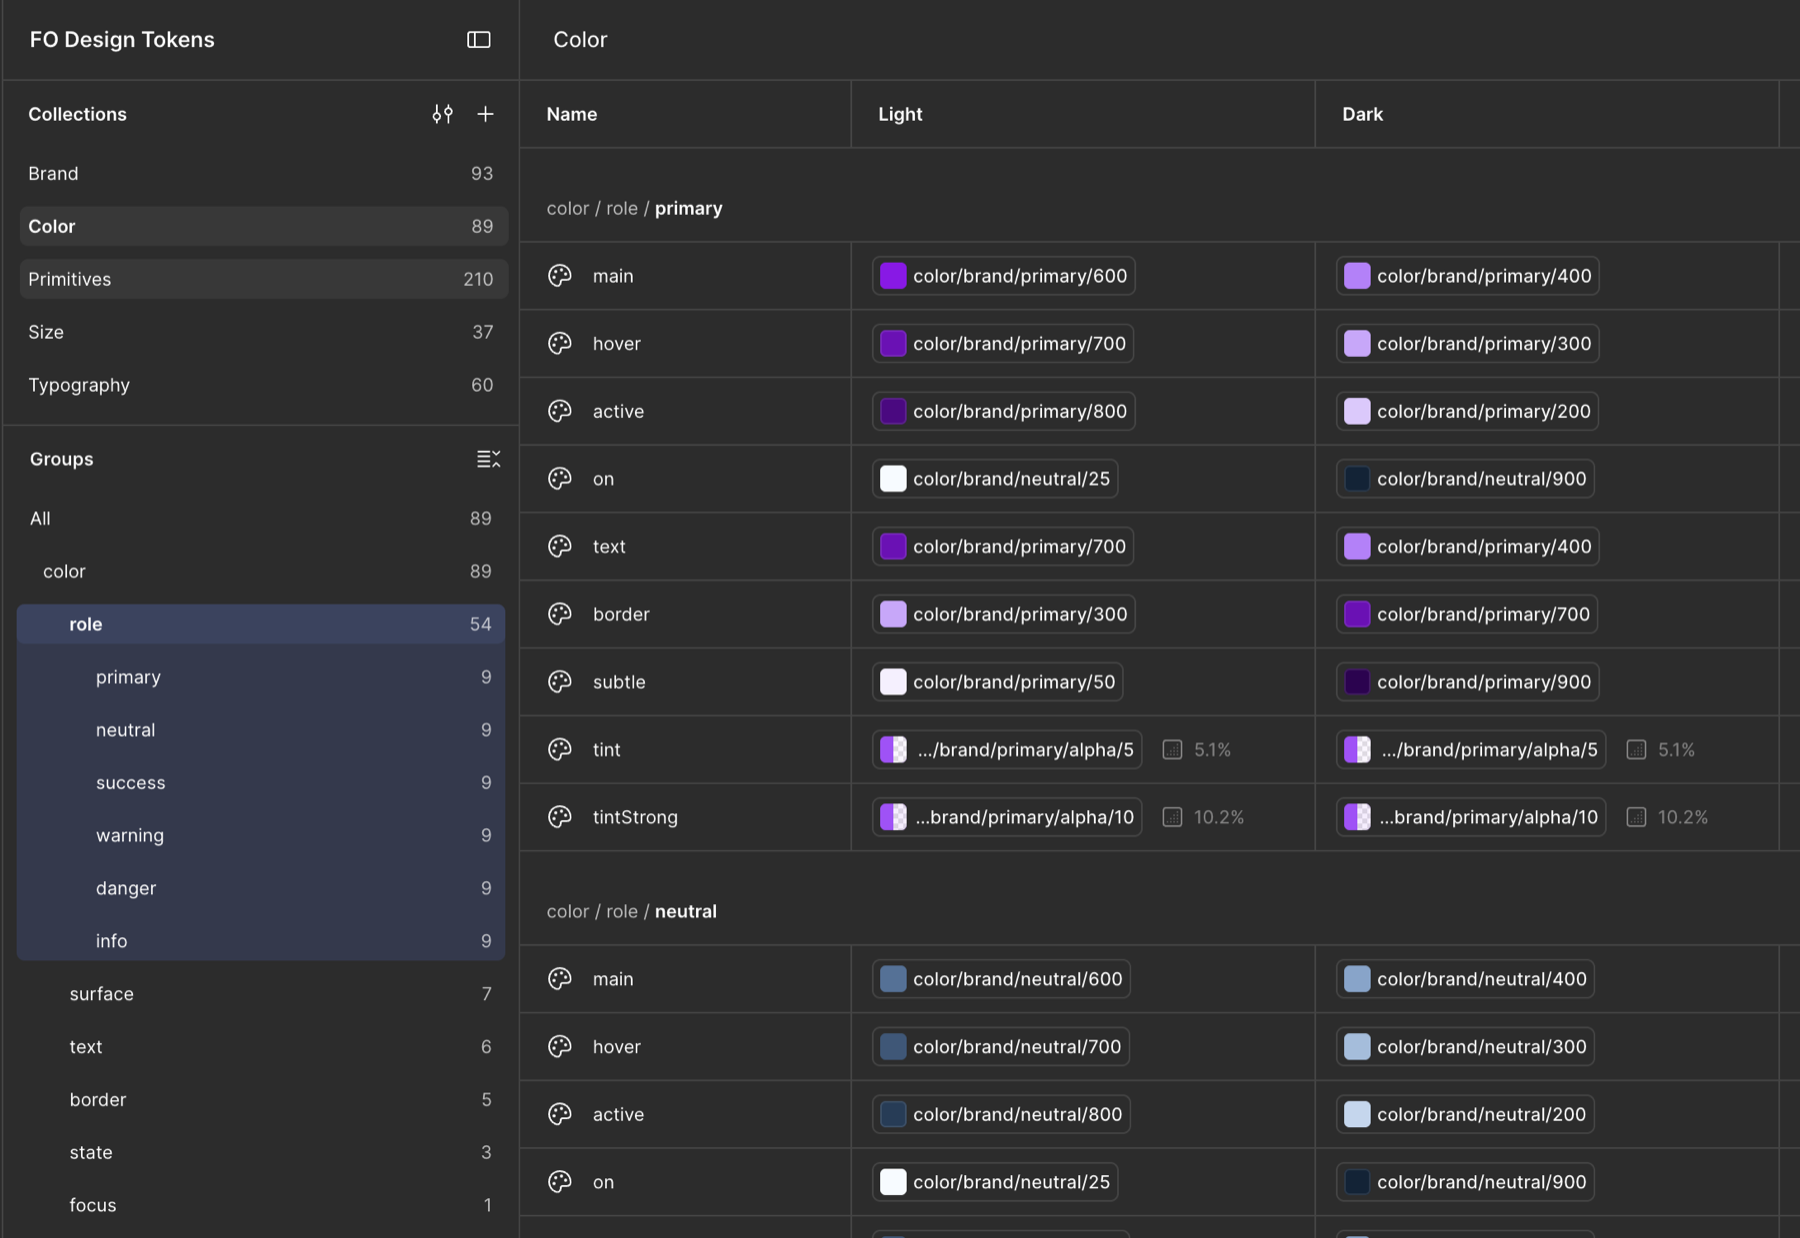Click the tintStrong variable name

pyautogui.click(x=635, y=817)
